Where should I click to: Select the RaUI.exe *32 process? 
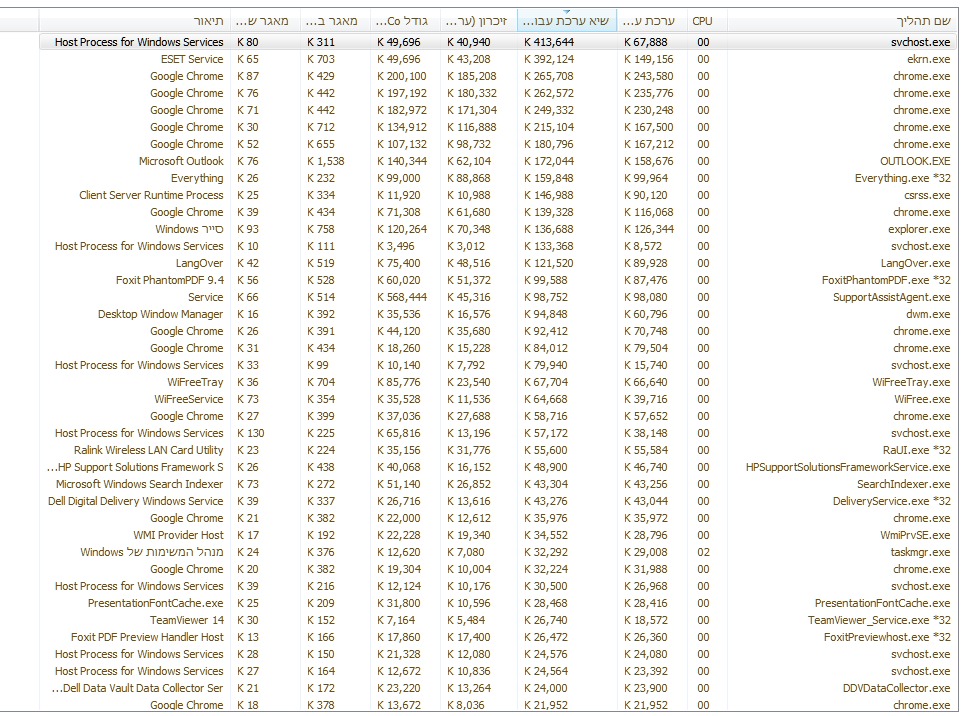(916, 450)
